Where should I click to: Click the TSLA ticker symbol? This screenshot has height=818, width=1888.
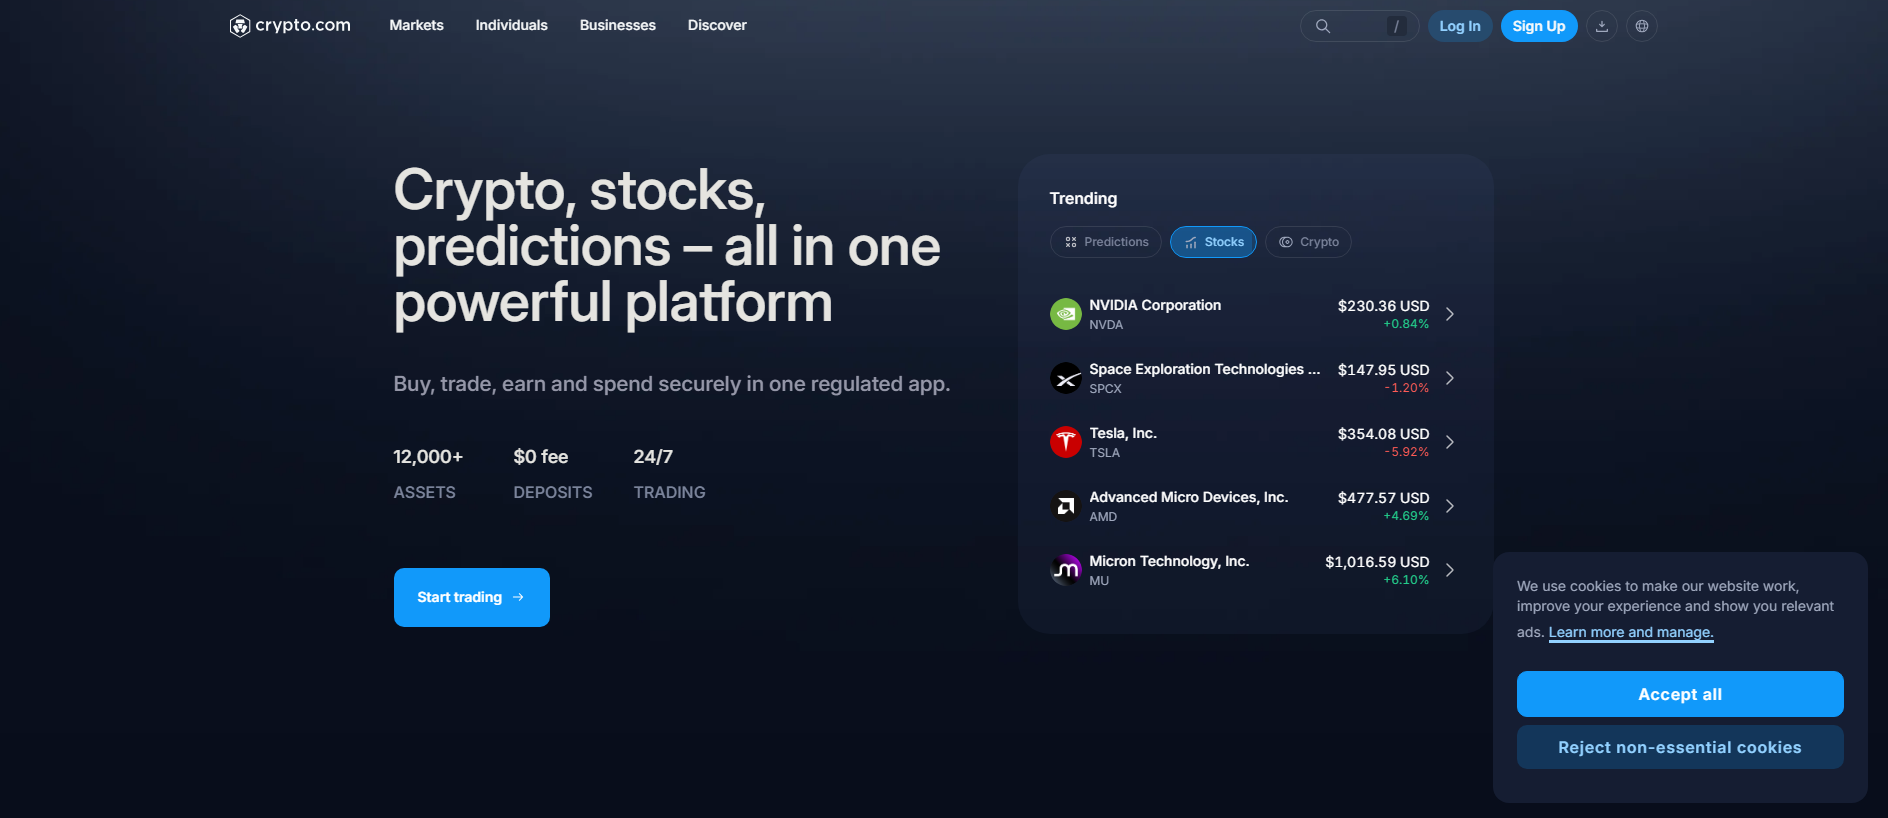pos(1104,453)
